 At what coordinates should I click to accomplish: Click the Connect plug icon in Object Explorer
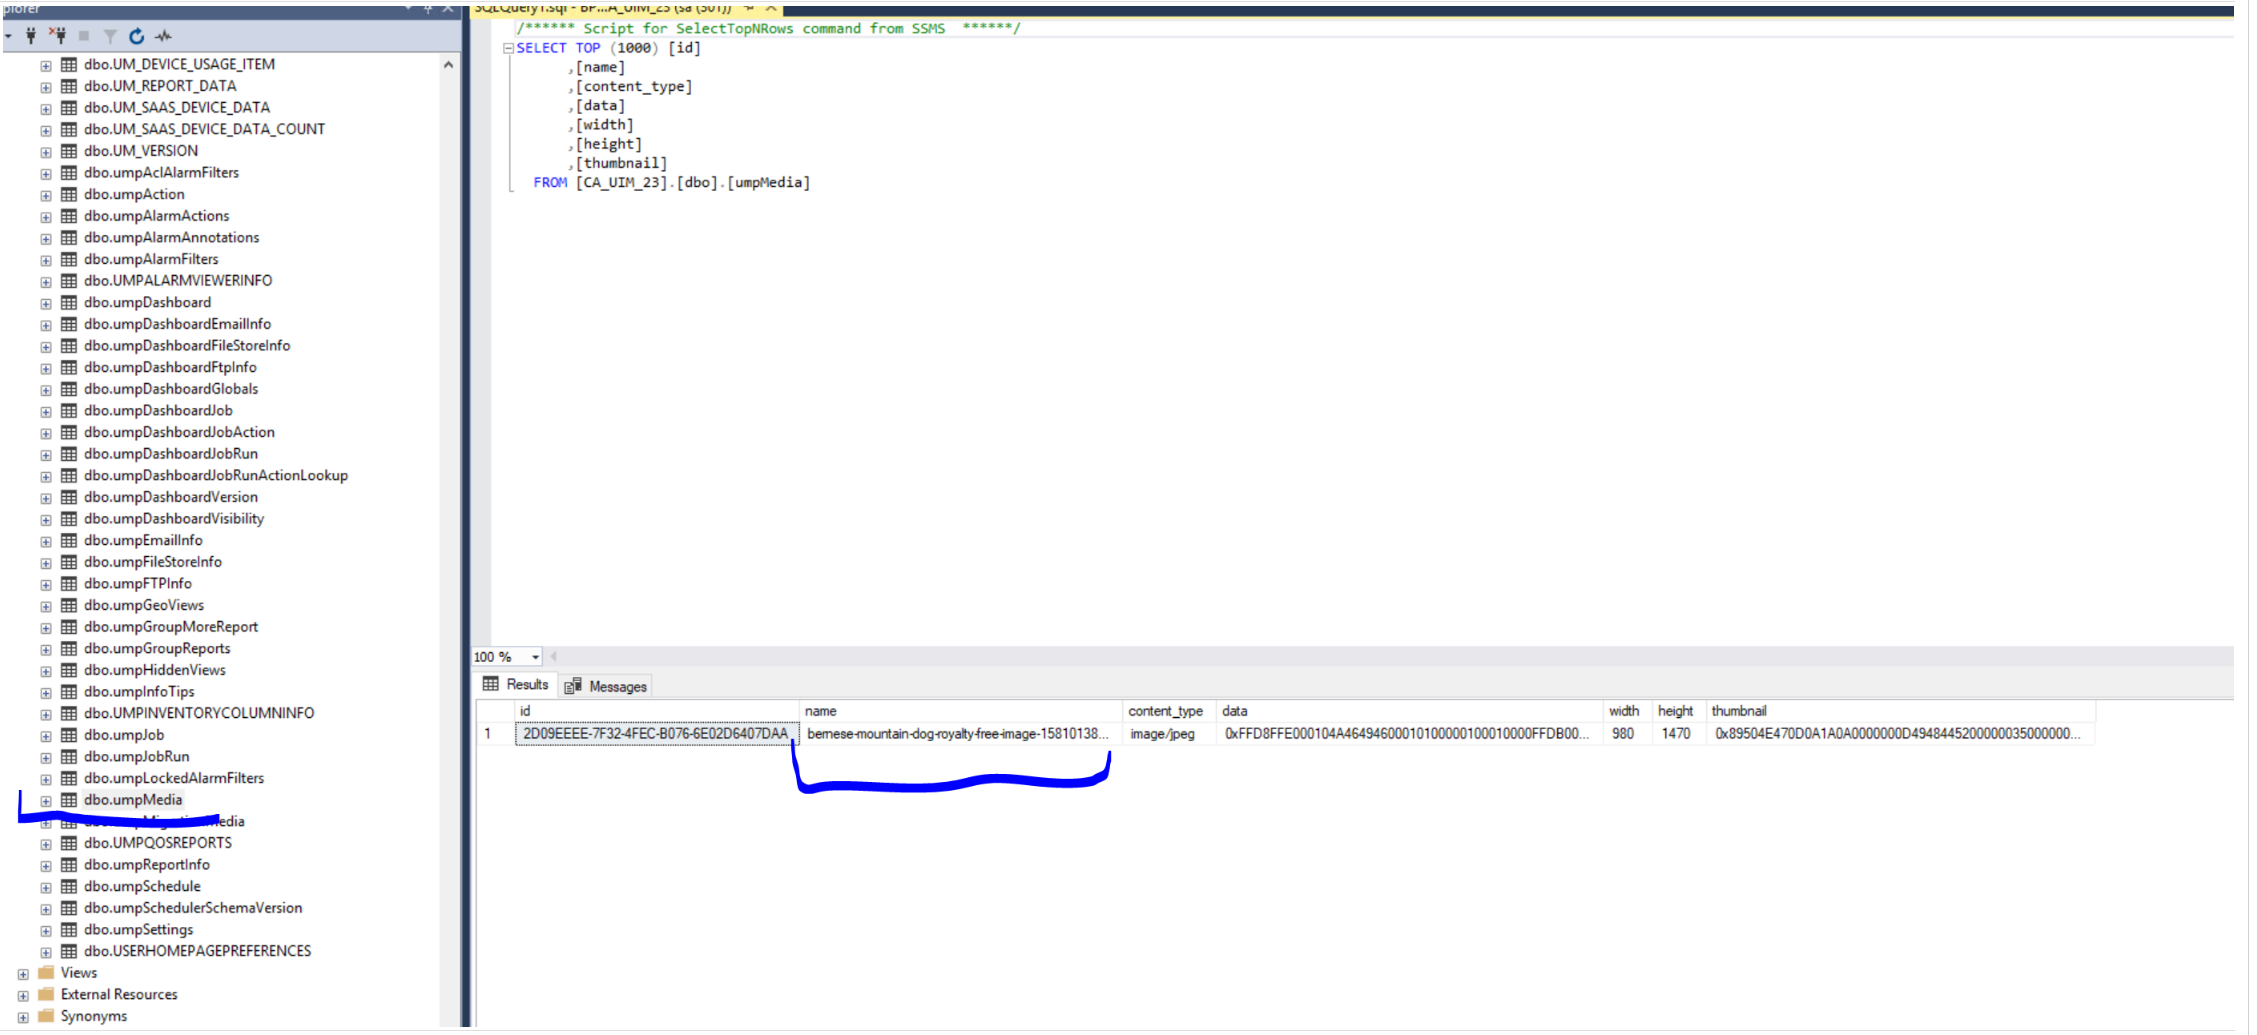(x=31, y=36)
